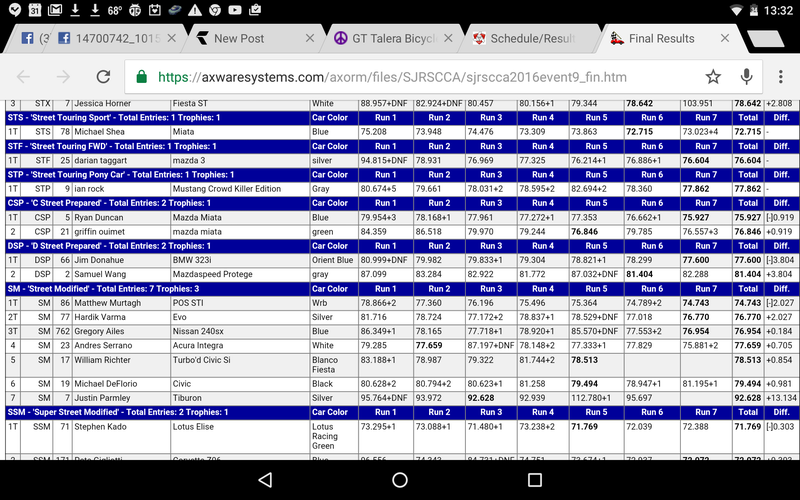Select driver name griffin ouimet
800x500 pixels.
point(100,232)
